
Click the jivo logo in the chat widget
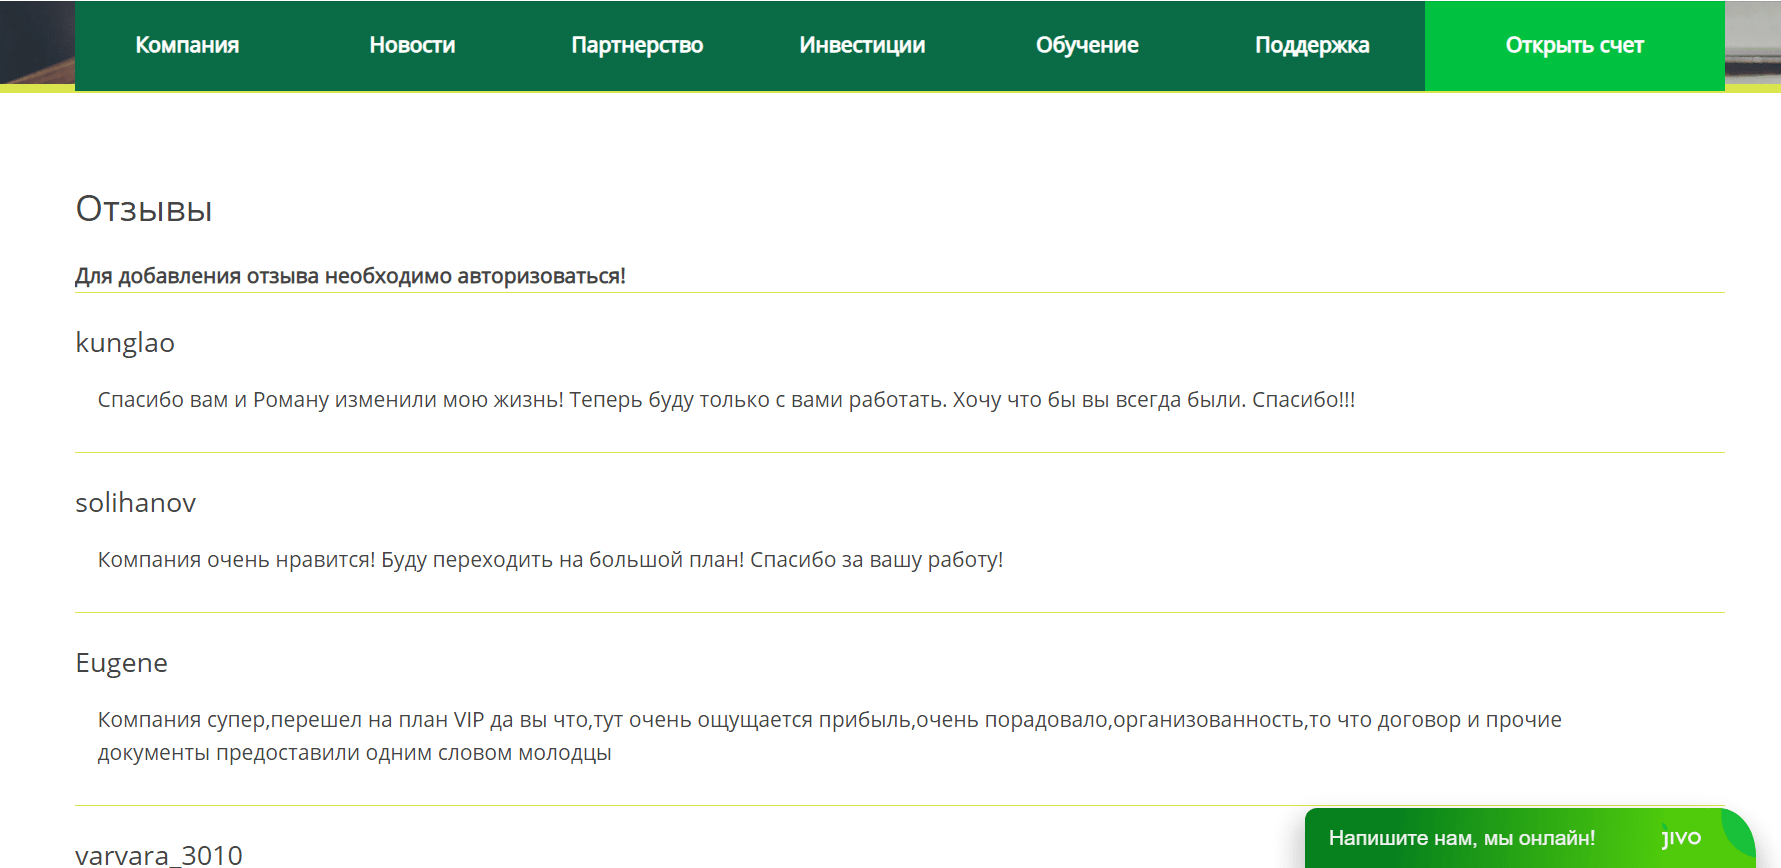click(1681, 838)
